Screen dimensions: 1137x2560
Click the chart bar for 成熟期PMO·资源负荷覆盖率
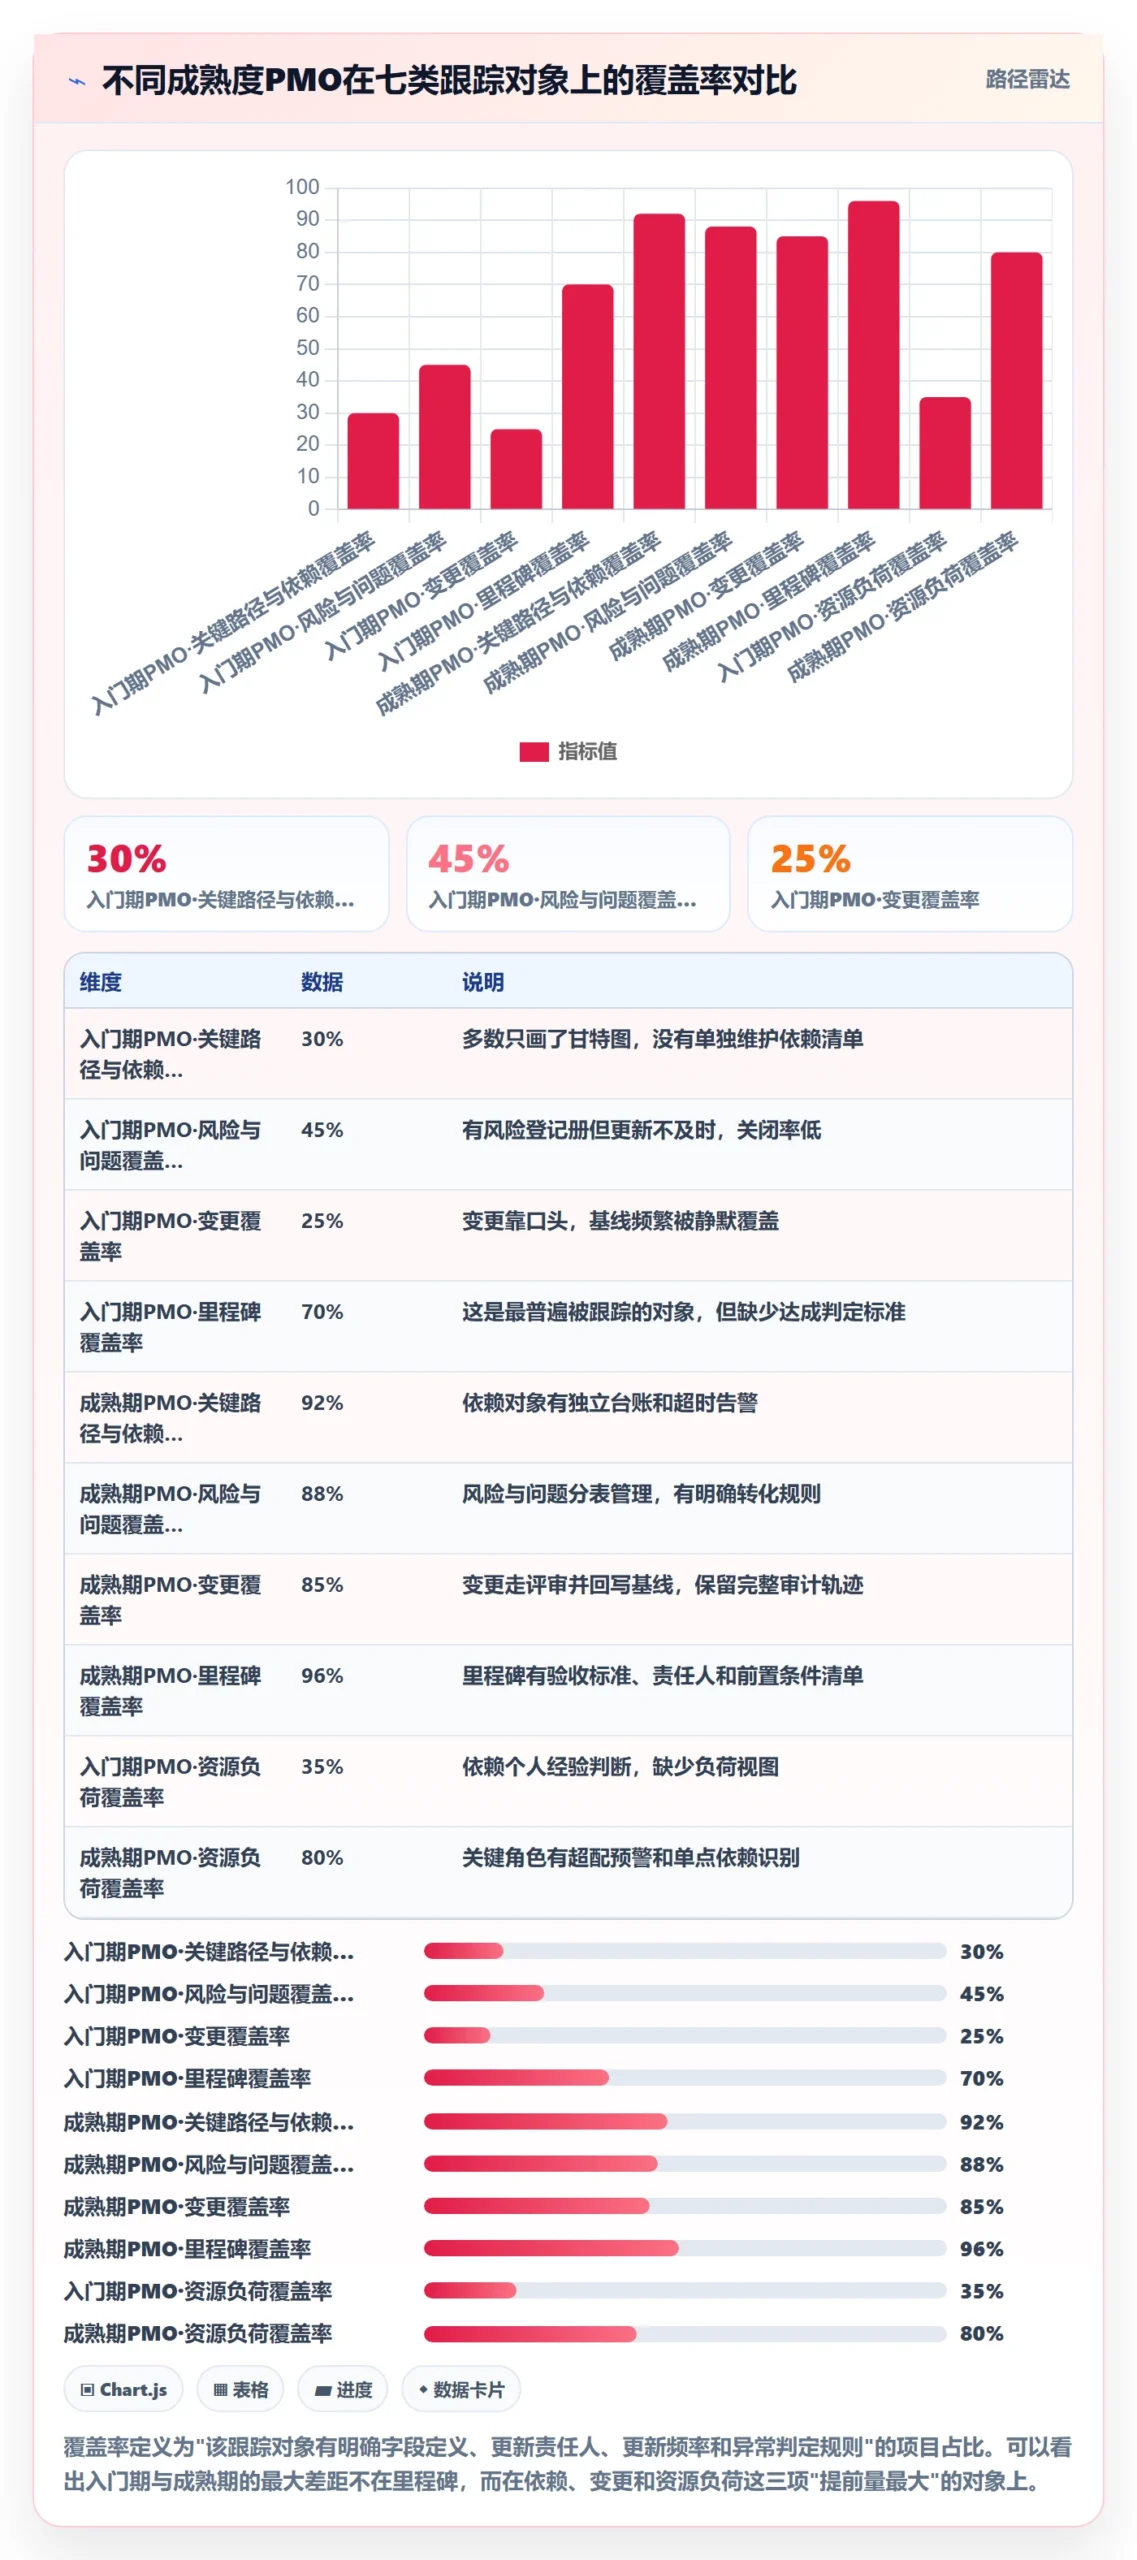pos(1016,380)
